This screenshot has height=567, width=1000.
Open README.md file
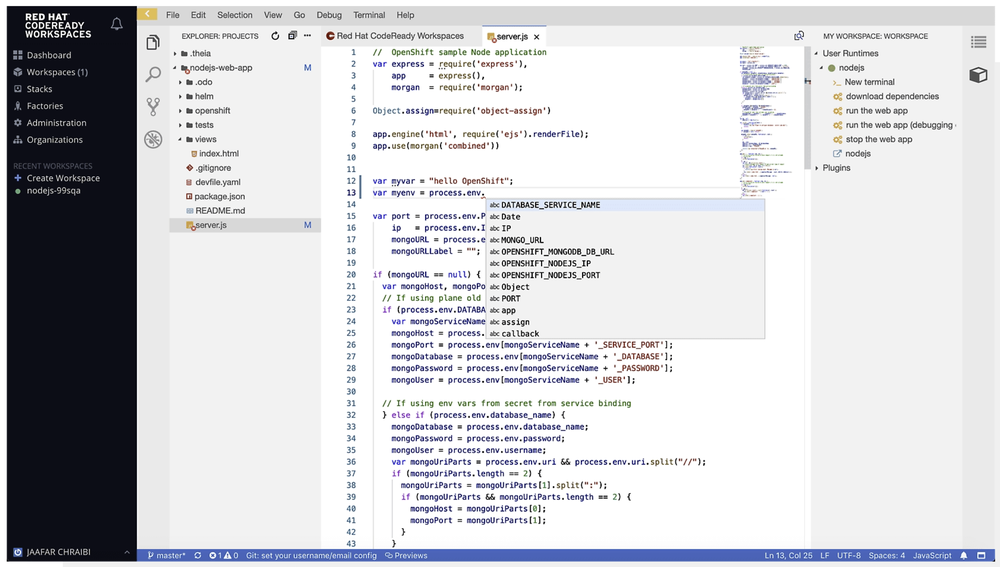220,211
